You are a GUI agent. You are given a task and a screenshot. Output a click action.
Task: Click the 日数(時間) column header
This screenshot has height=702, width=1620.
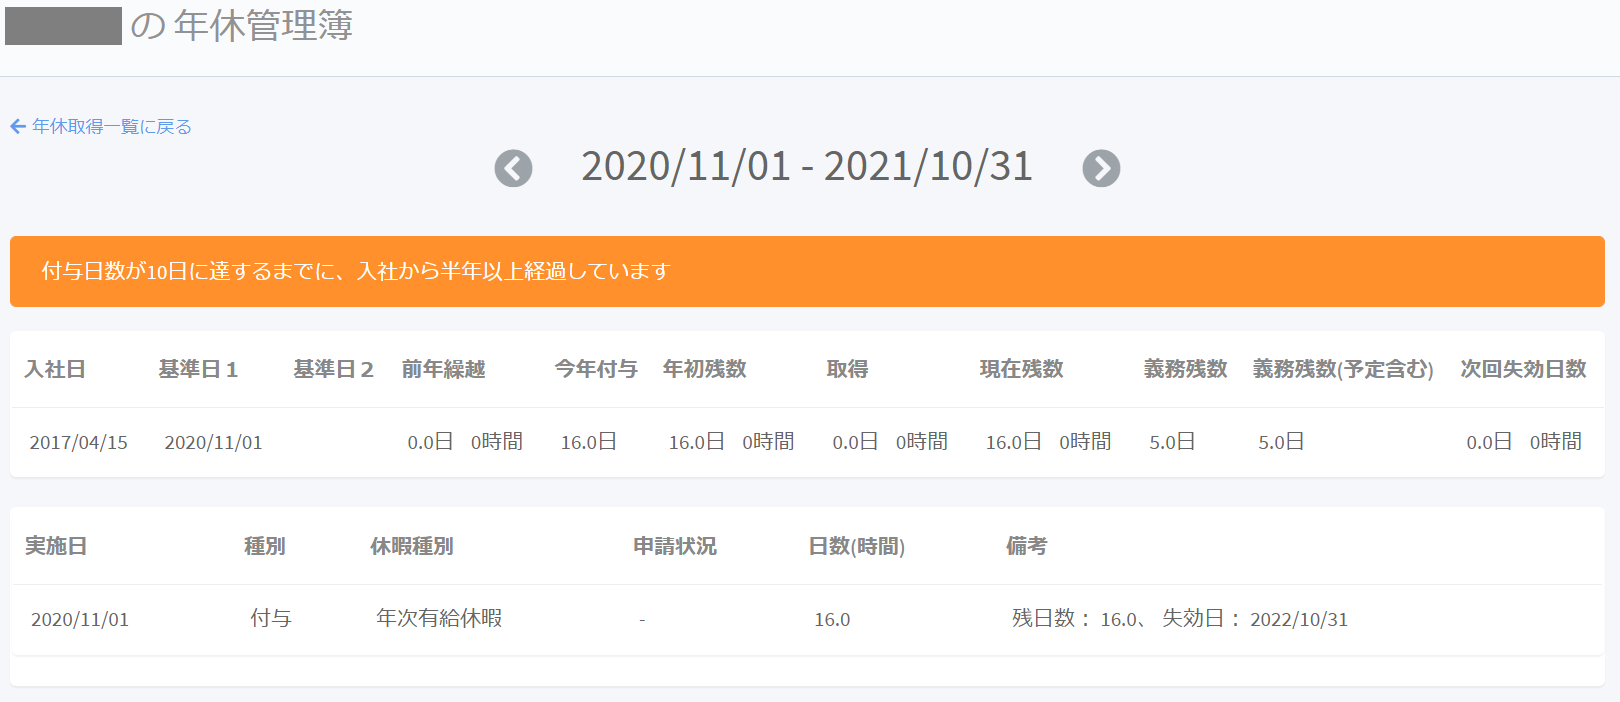[x=856, y=546]
